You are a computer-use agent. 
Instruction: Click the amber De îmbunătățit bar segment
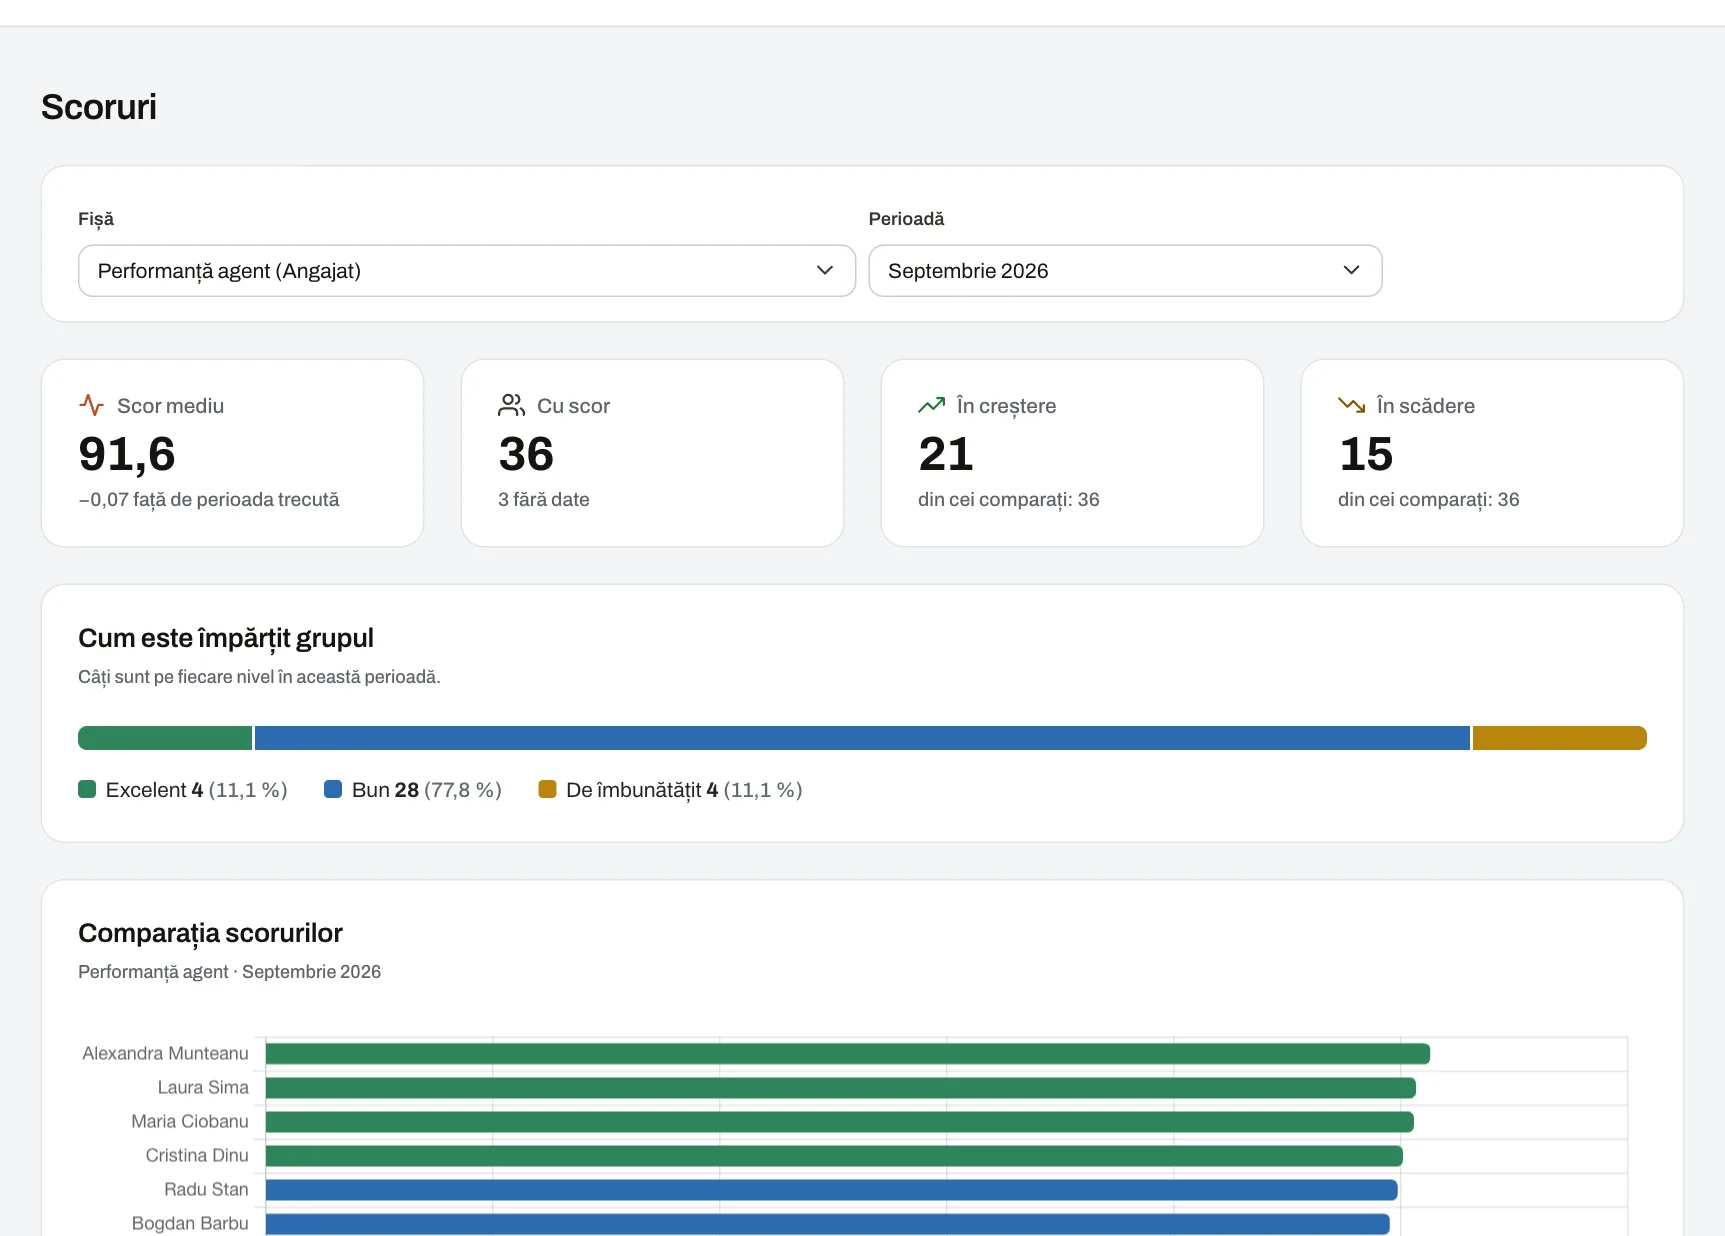pyautogui.click(x=1560, y=738)
